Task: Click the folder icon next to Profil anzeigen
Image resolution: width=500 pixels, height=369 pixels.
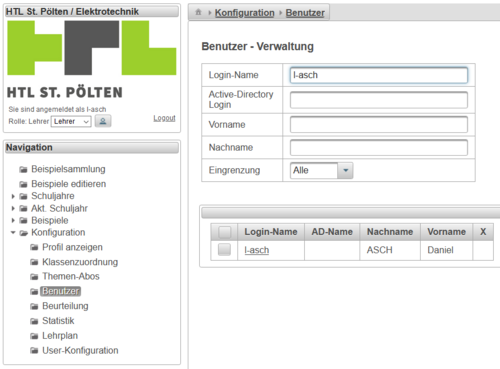Action: click(x=34, y=247)
